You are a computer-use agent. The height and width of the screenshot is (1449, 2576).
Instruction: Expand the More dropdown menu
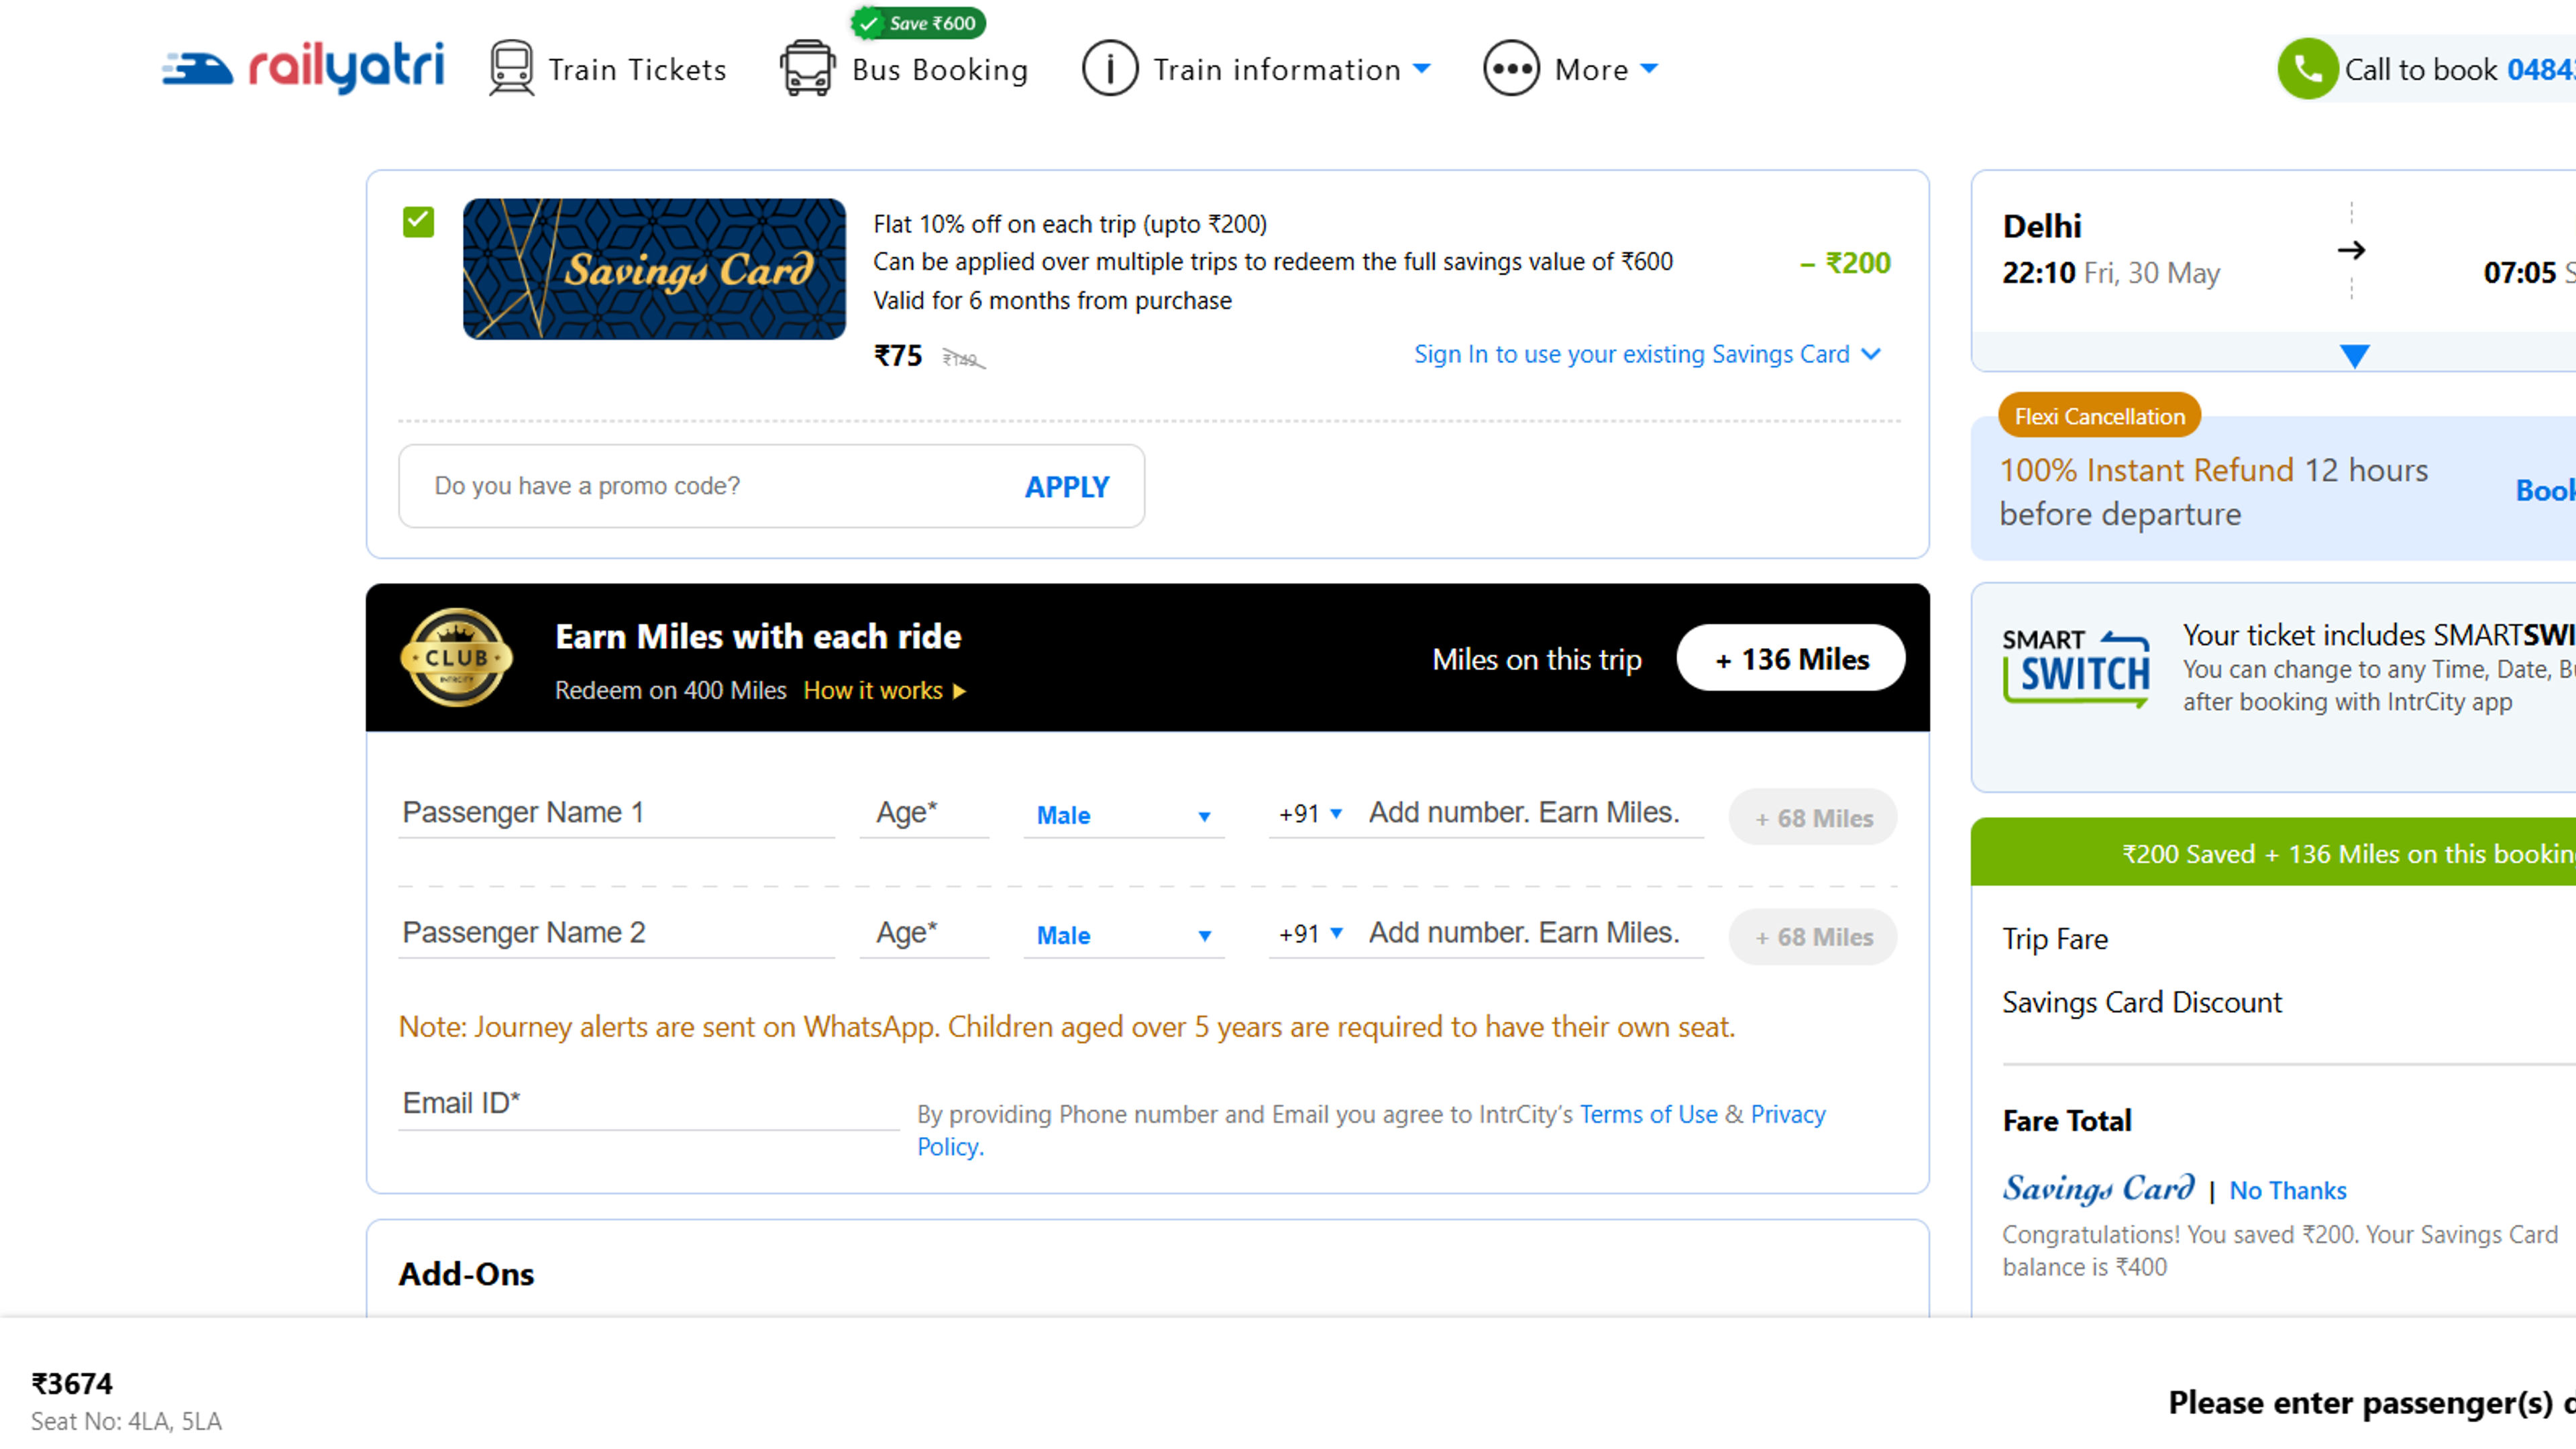pos(1606,69)
